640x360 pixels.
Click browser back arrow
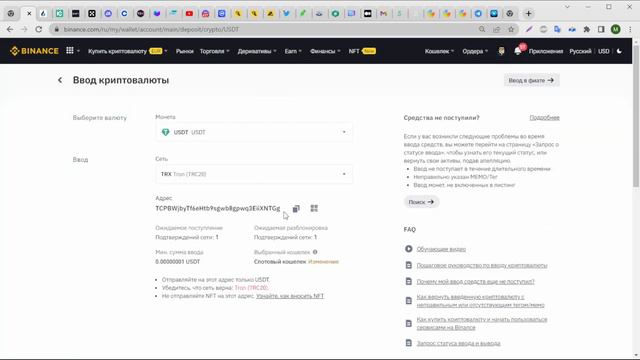(x=10, y=29)
